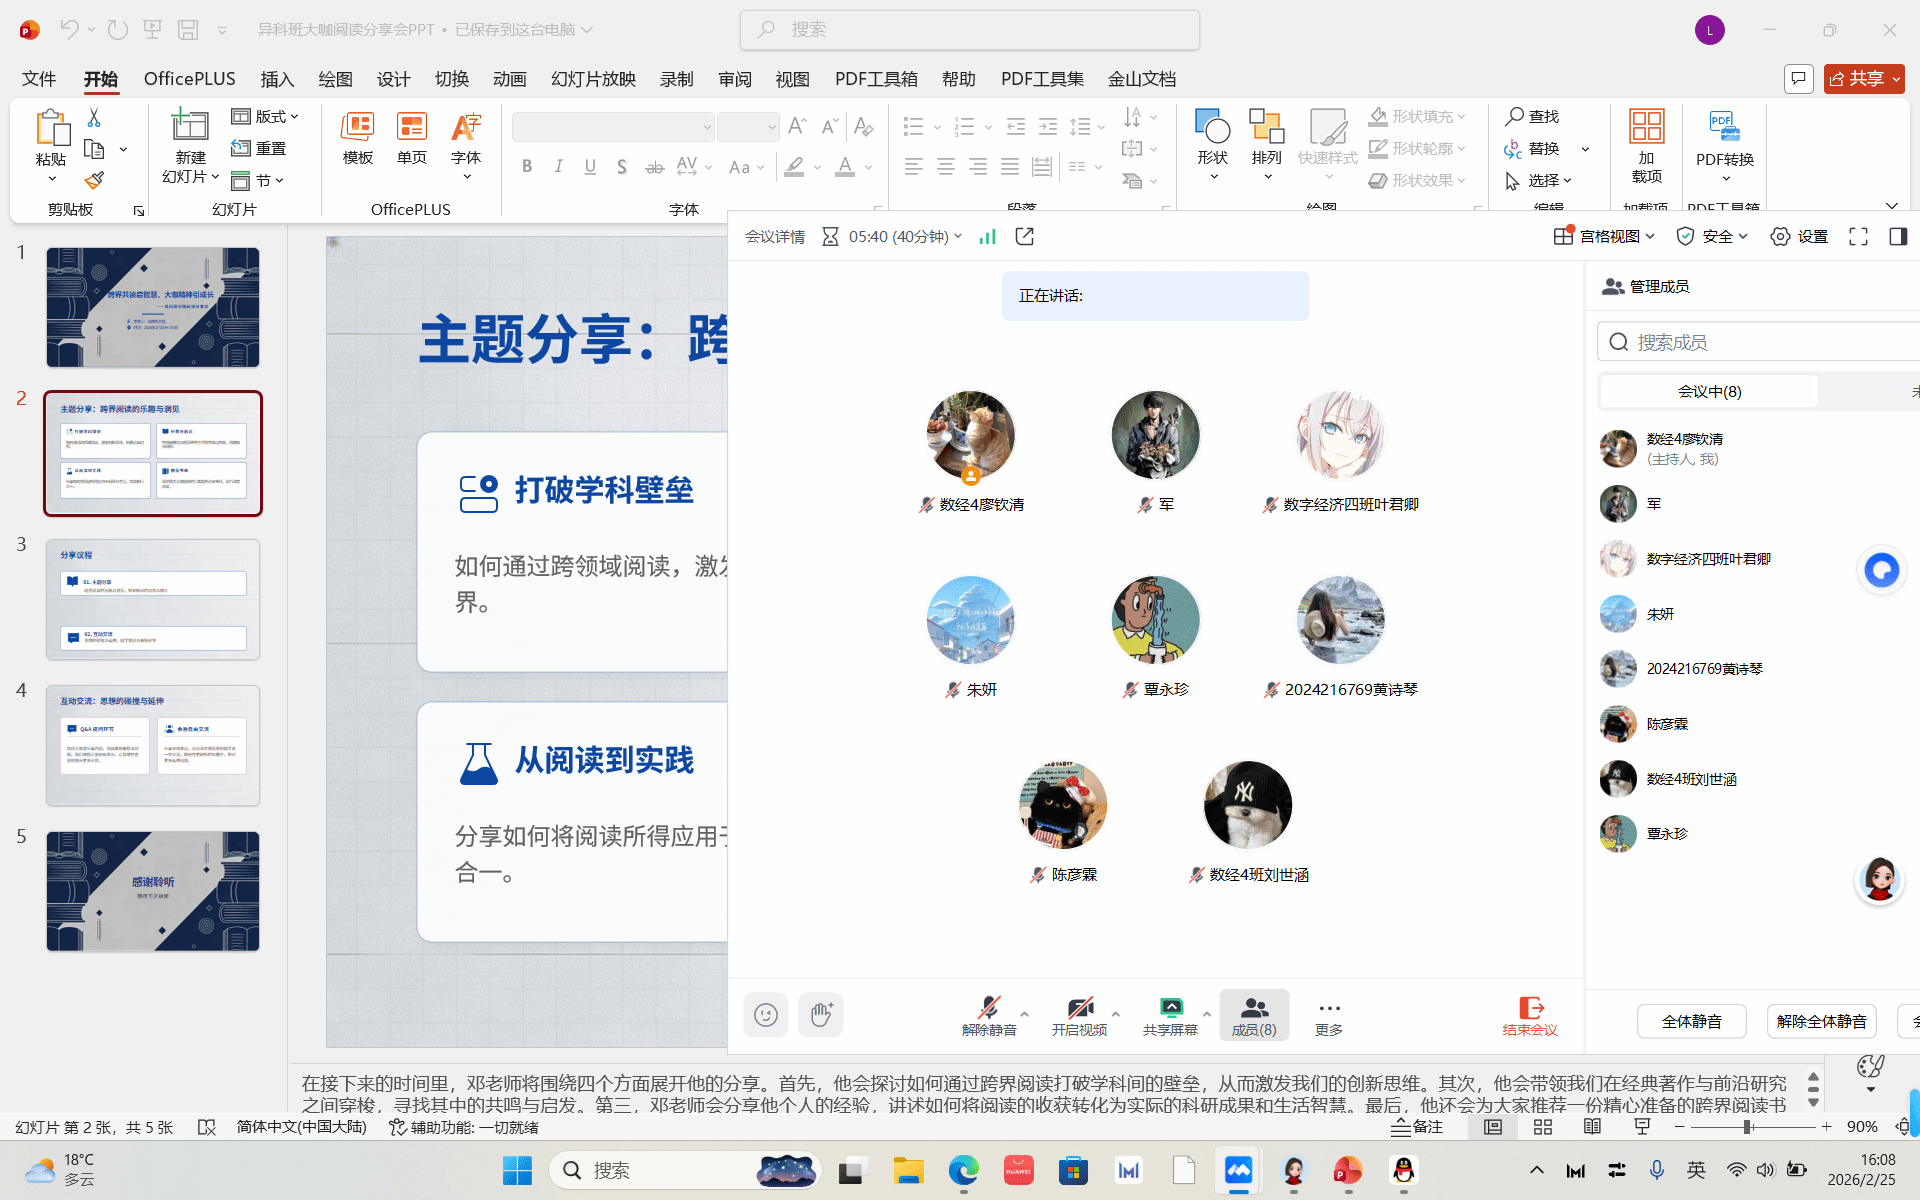Open the emoji reaction button in meeting
The width and height of the screenshot is (1920, 1200).
[x=766, y=1015]
